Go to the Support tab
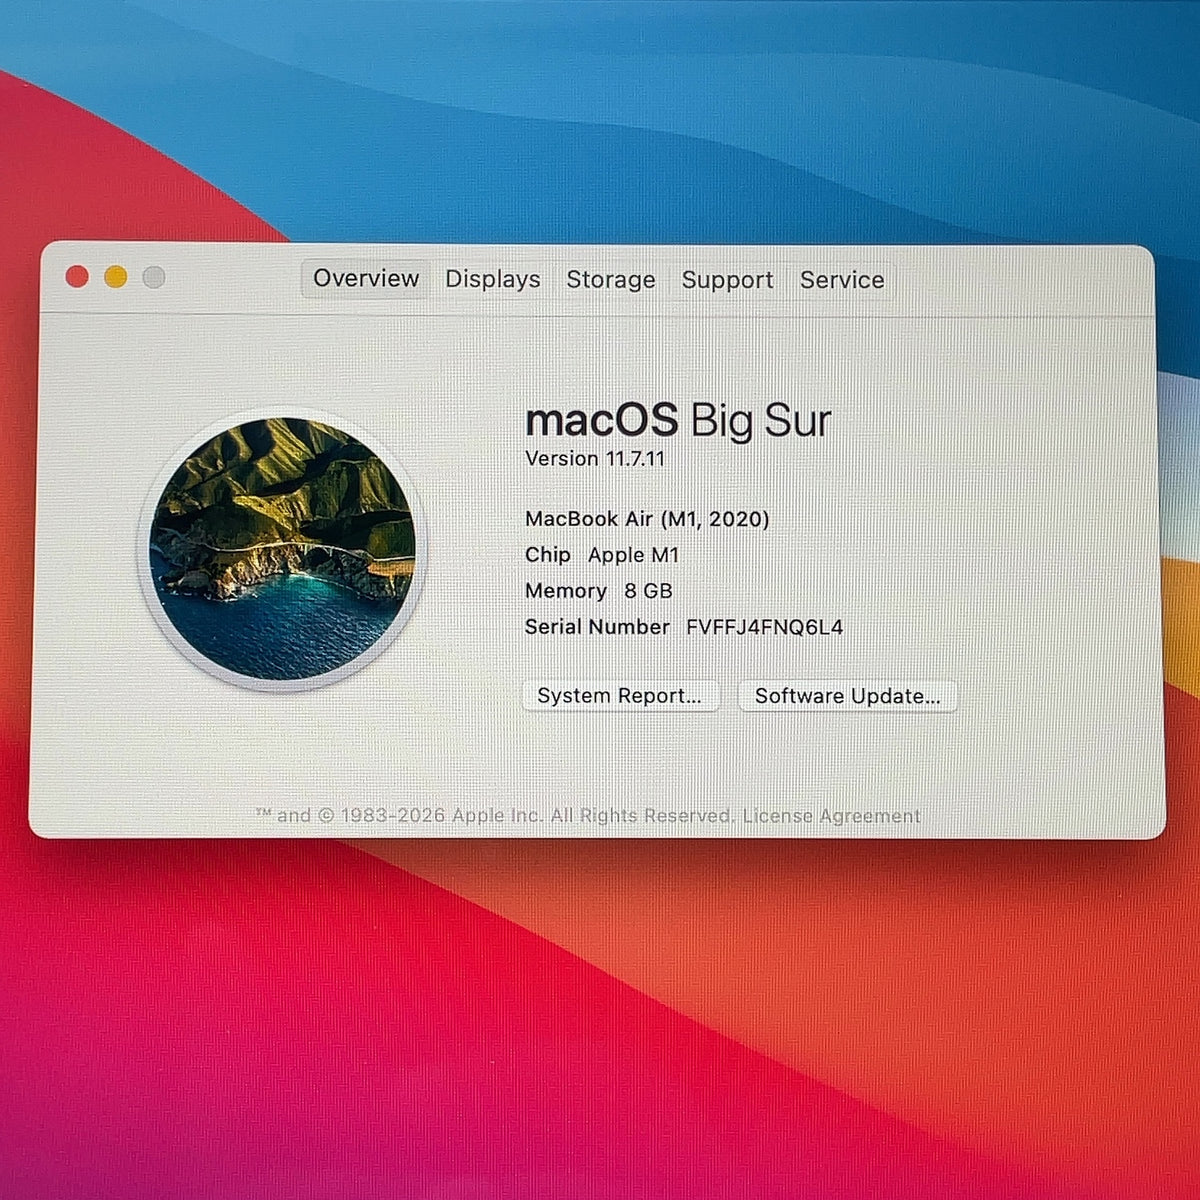Image resolution: width=1200 pixels, height=1200 pixels. 727,280
